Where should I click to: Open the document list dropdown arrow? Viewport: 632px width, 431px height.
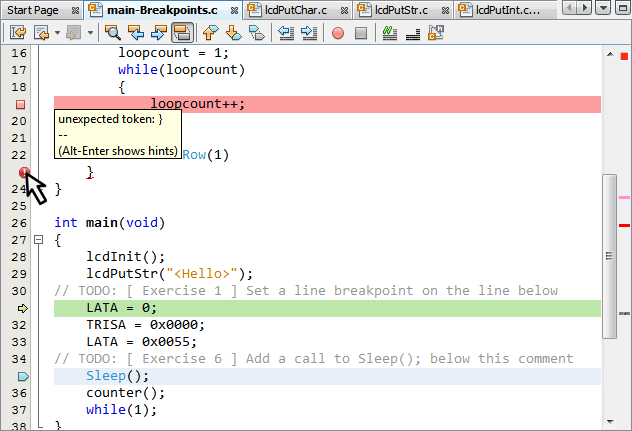coord(603,9)
